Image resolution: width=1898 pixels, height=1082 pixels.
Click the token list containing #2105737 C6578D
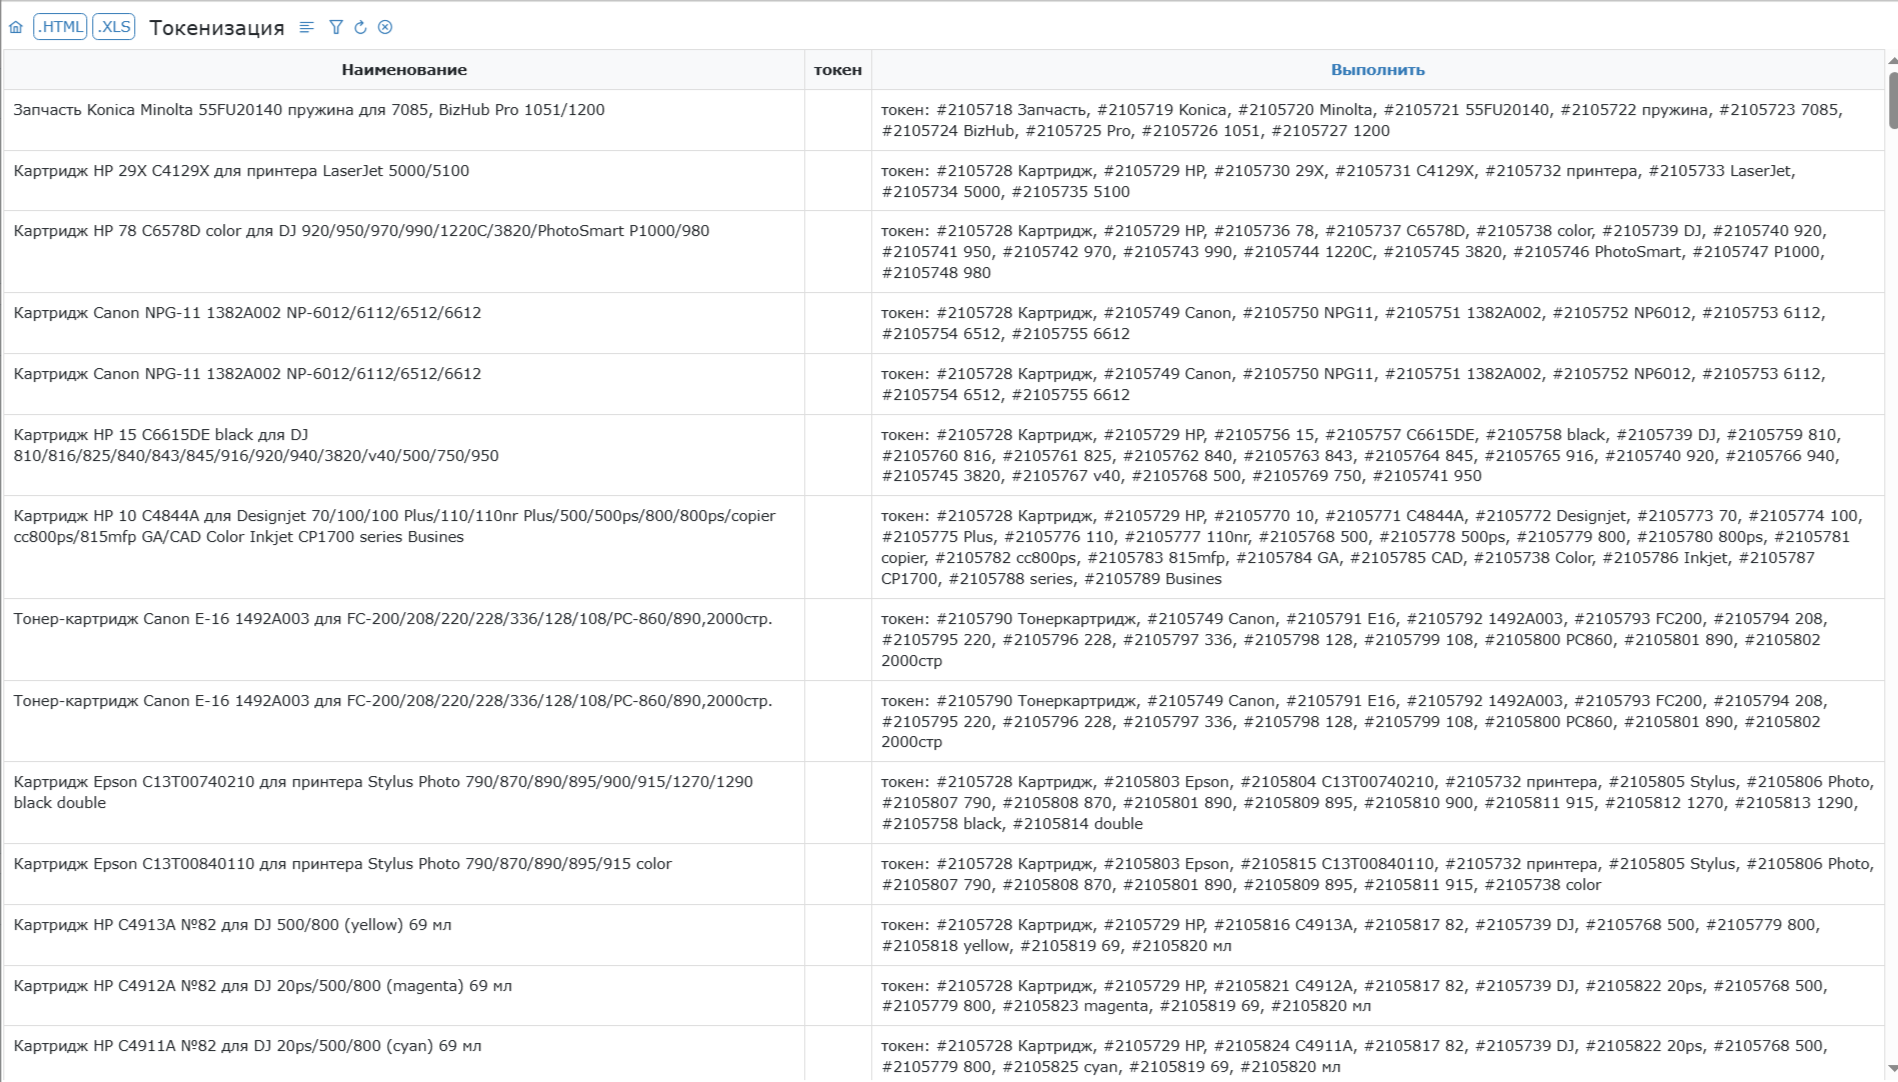tap(1353, 251)
